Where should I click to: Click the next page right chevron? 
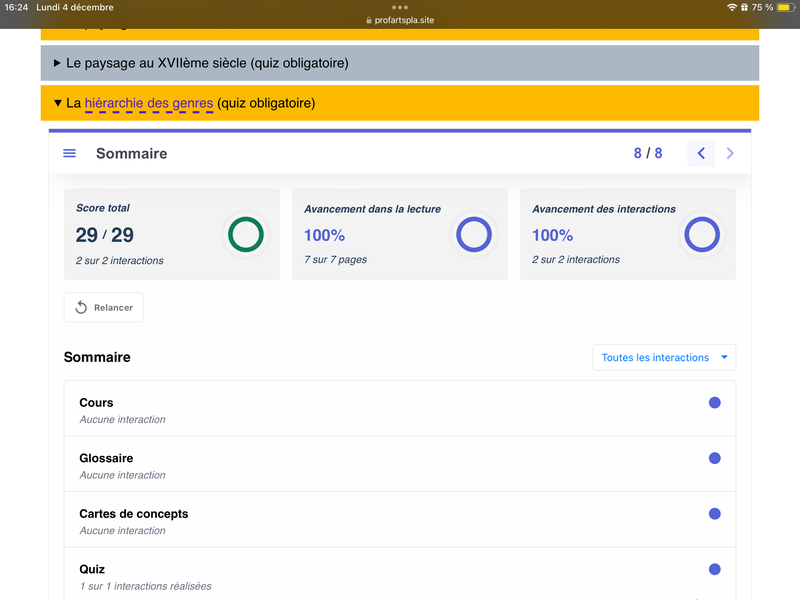pyautogui.click(x=730, y=153)
